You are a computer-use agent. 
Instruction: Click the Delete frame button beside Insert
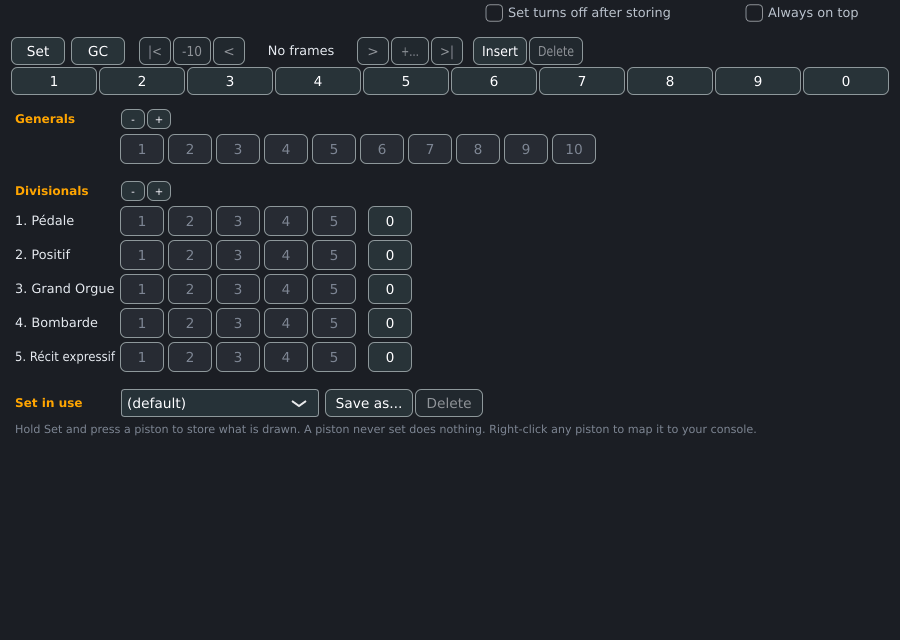[556, 51]
